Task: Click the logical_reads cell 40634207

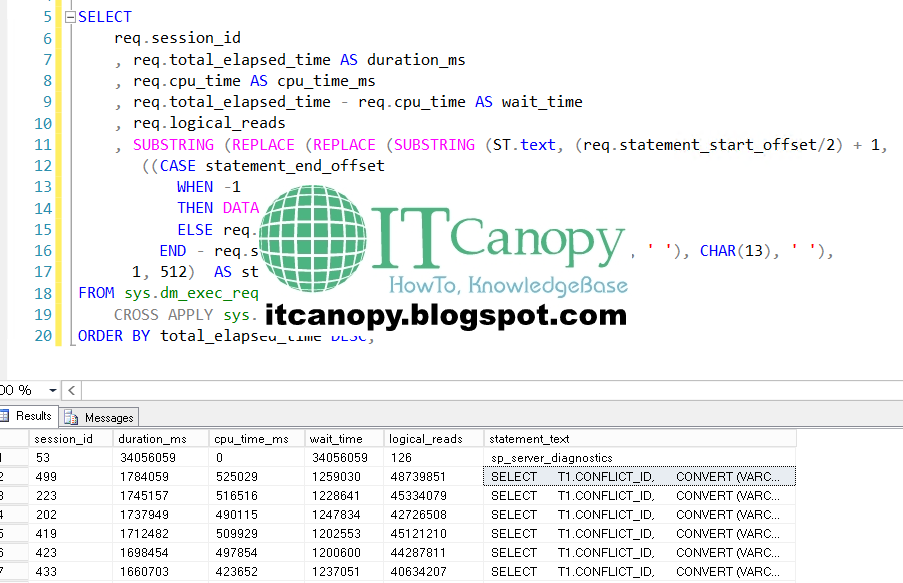Action: point(434,572)
